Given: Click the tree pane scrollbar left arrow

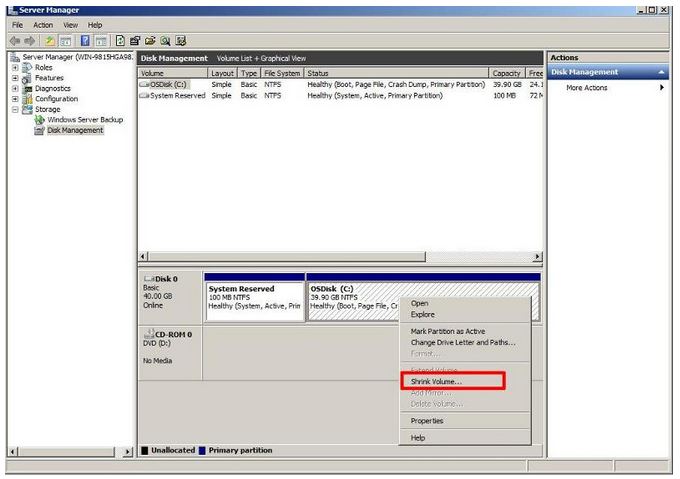Looking at the screenshot, I should point(13,452).
